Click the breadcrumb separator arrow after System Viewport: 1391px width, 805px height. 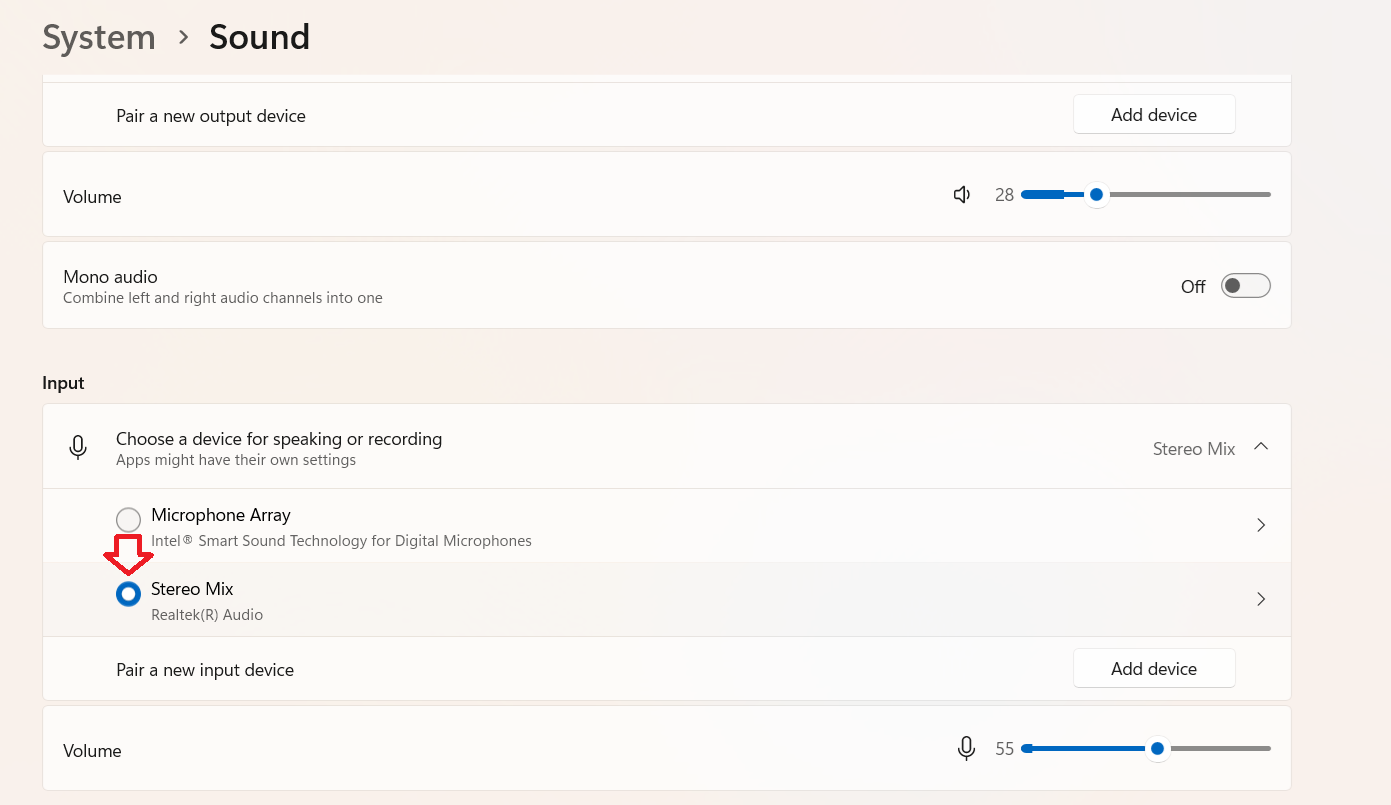183,37
